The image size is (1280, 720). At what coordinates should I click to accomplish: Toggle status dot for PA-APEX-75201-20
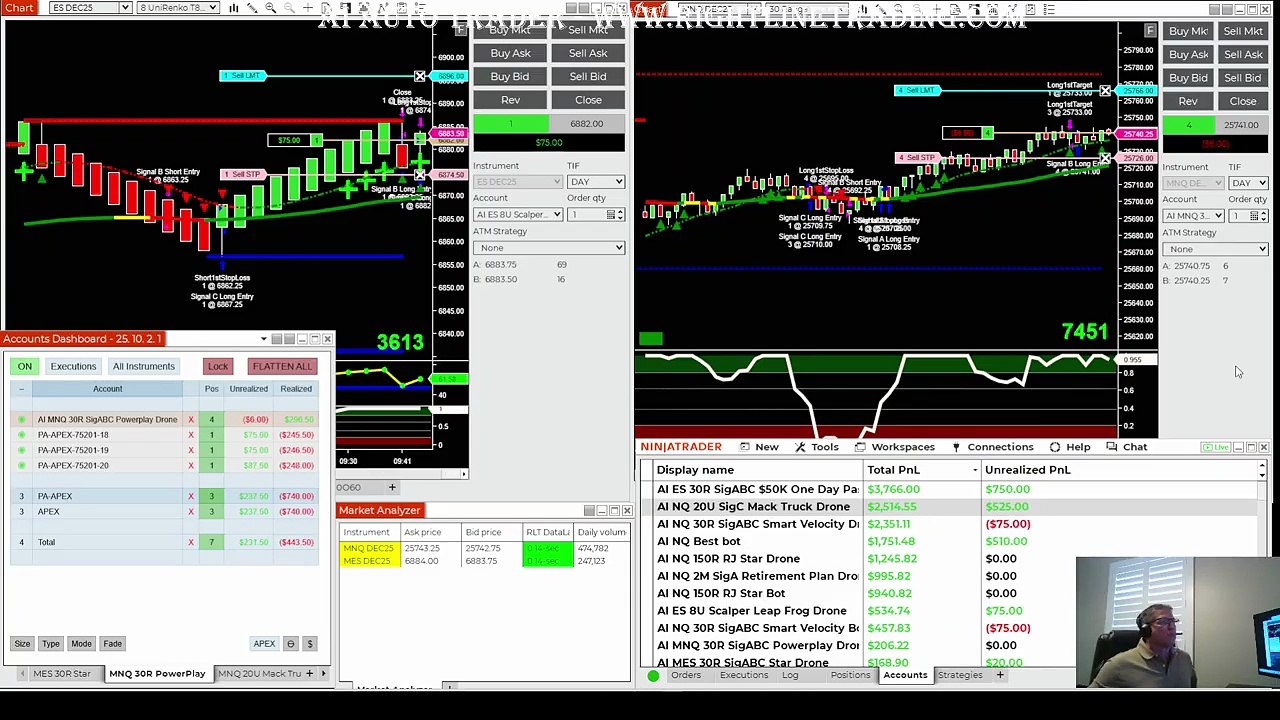click(x=22, y=465)
